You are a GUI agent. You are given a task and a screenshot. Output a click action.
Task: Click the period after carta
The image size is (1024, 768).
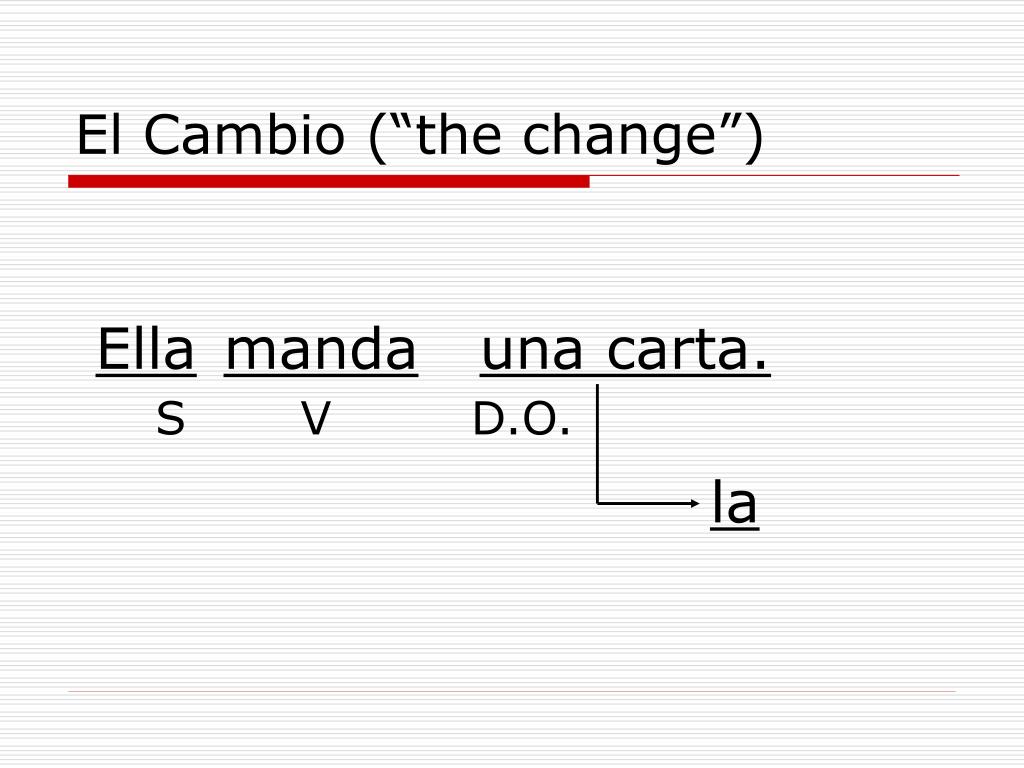[x=760, y=367]
